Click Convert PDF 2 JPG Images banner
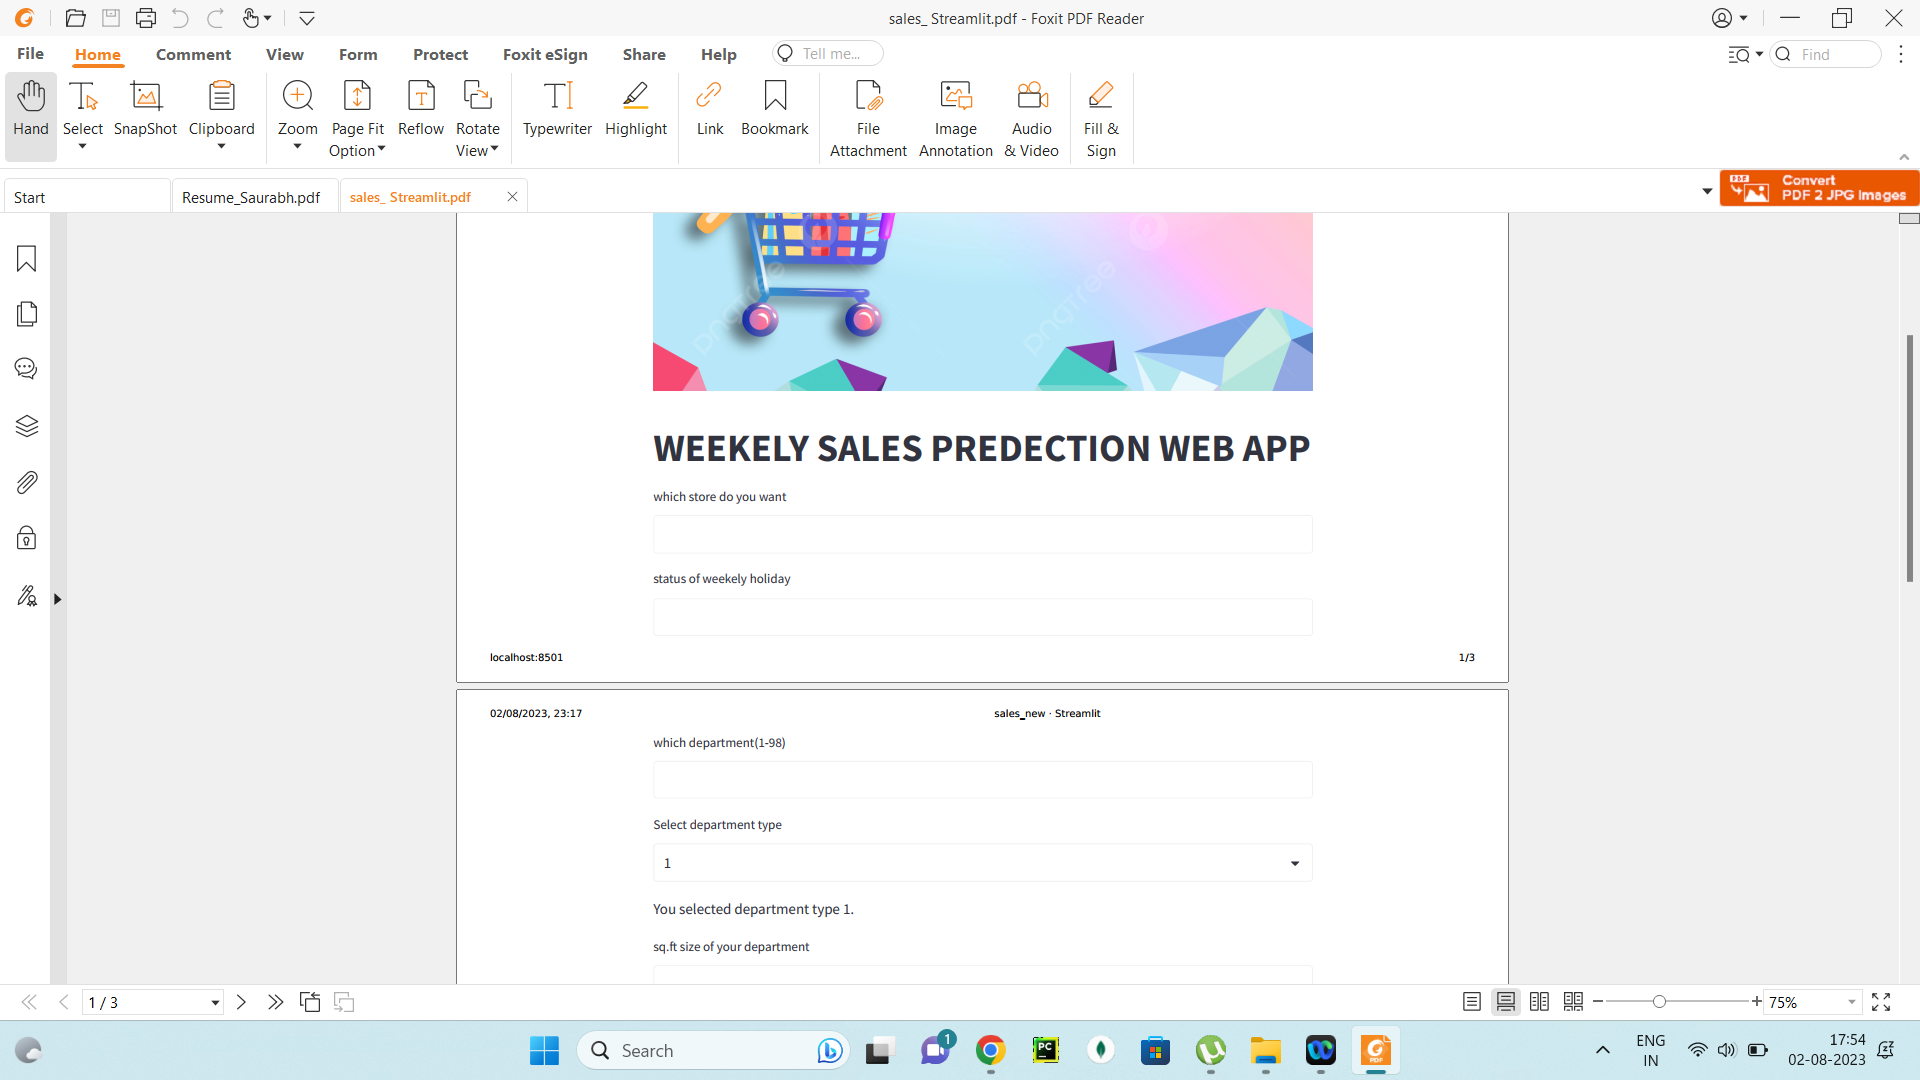The height and width of the screenshot is (1080, 1920). pos(1819,188)
